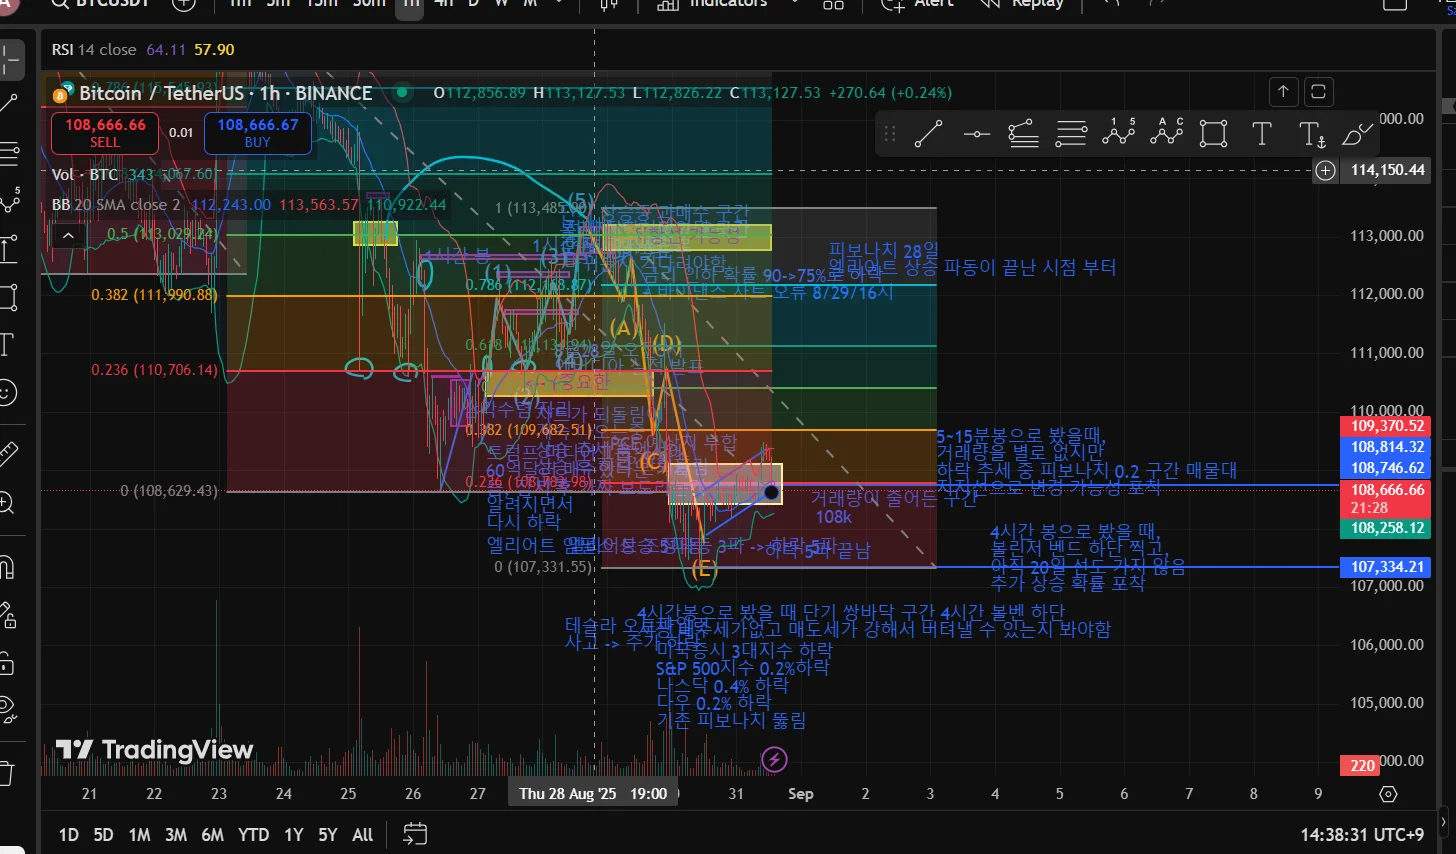Click the purple lightning event marker on time axis
The image size is (1456, 854).
[x=773, y=760]
